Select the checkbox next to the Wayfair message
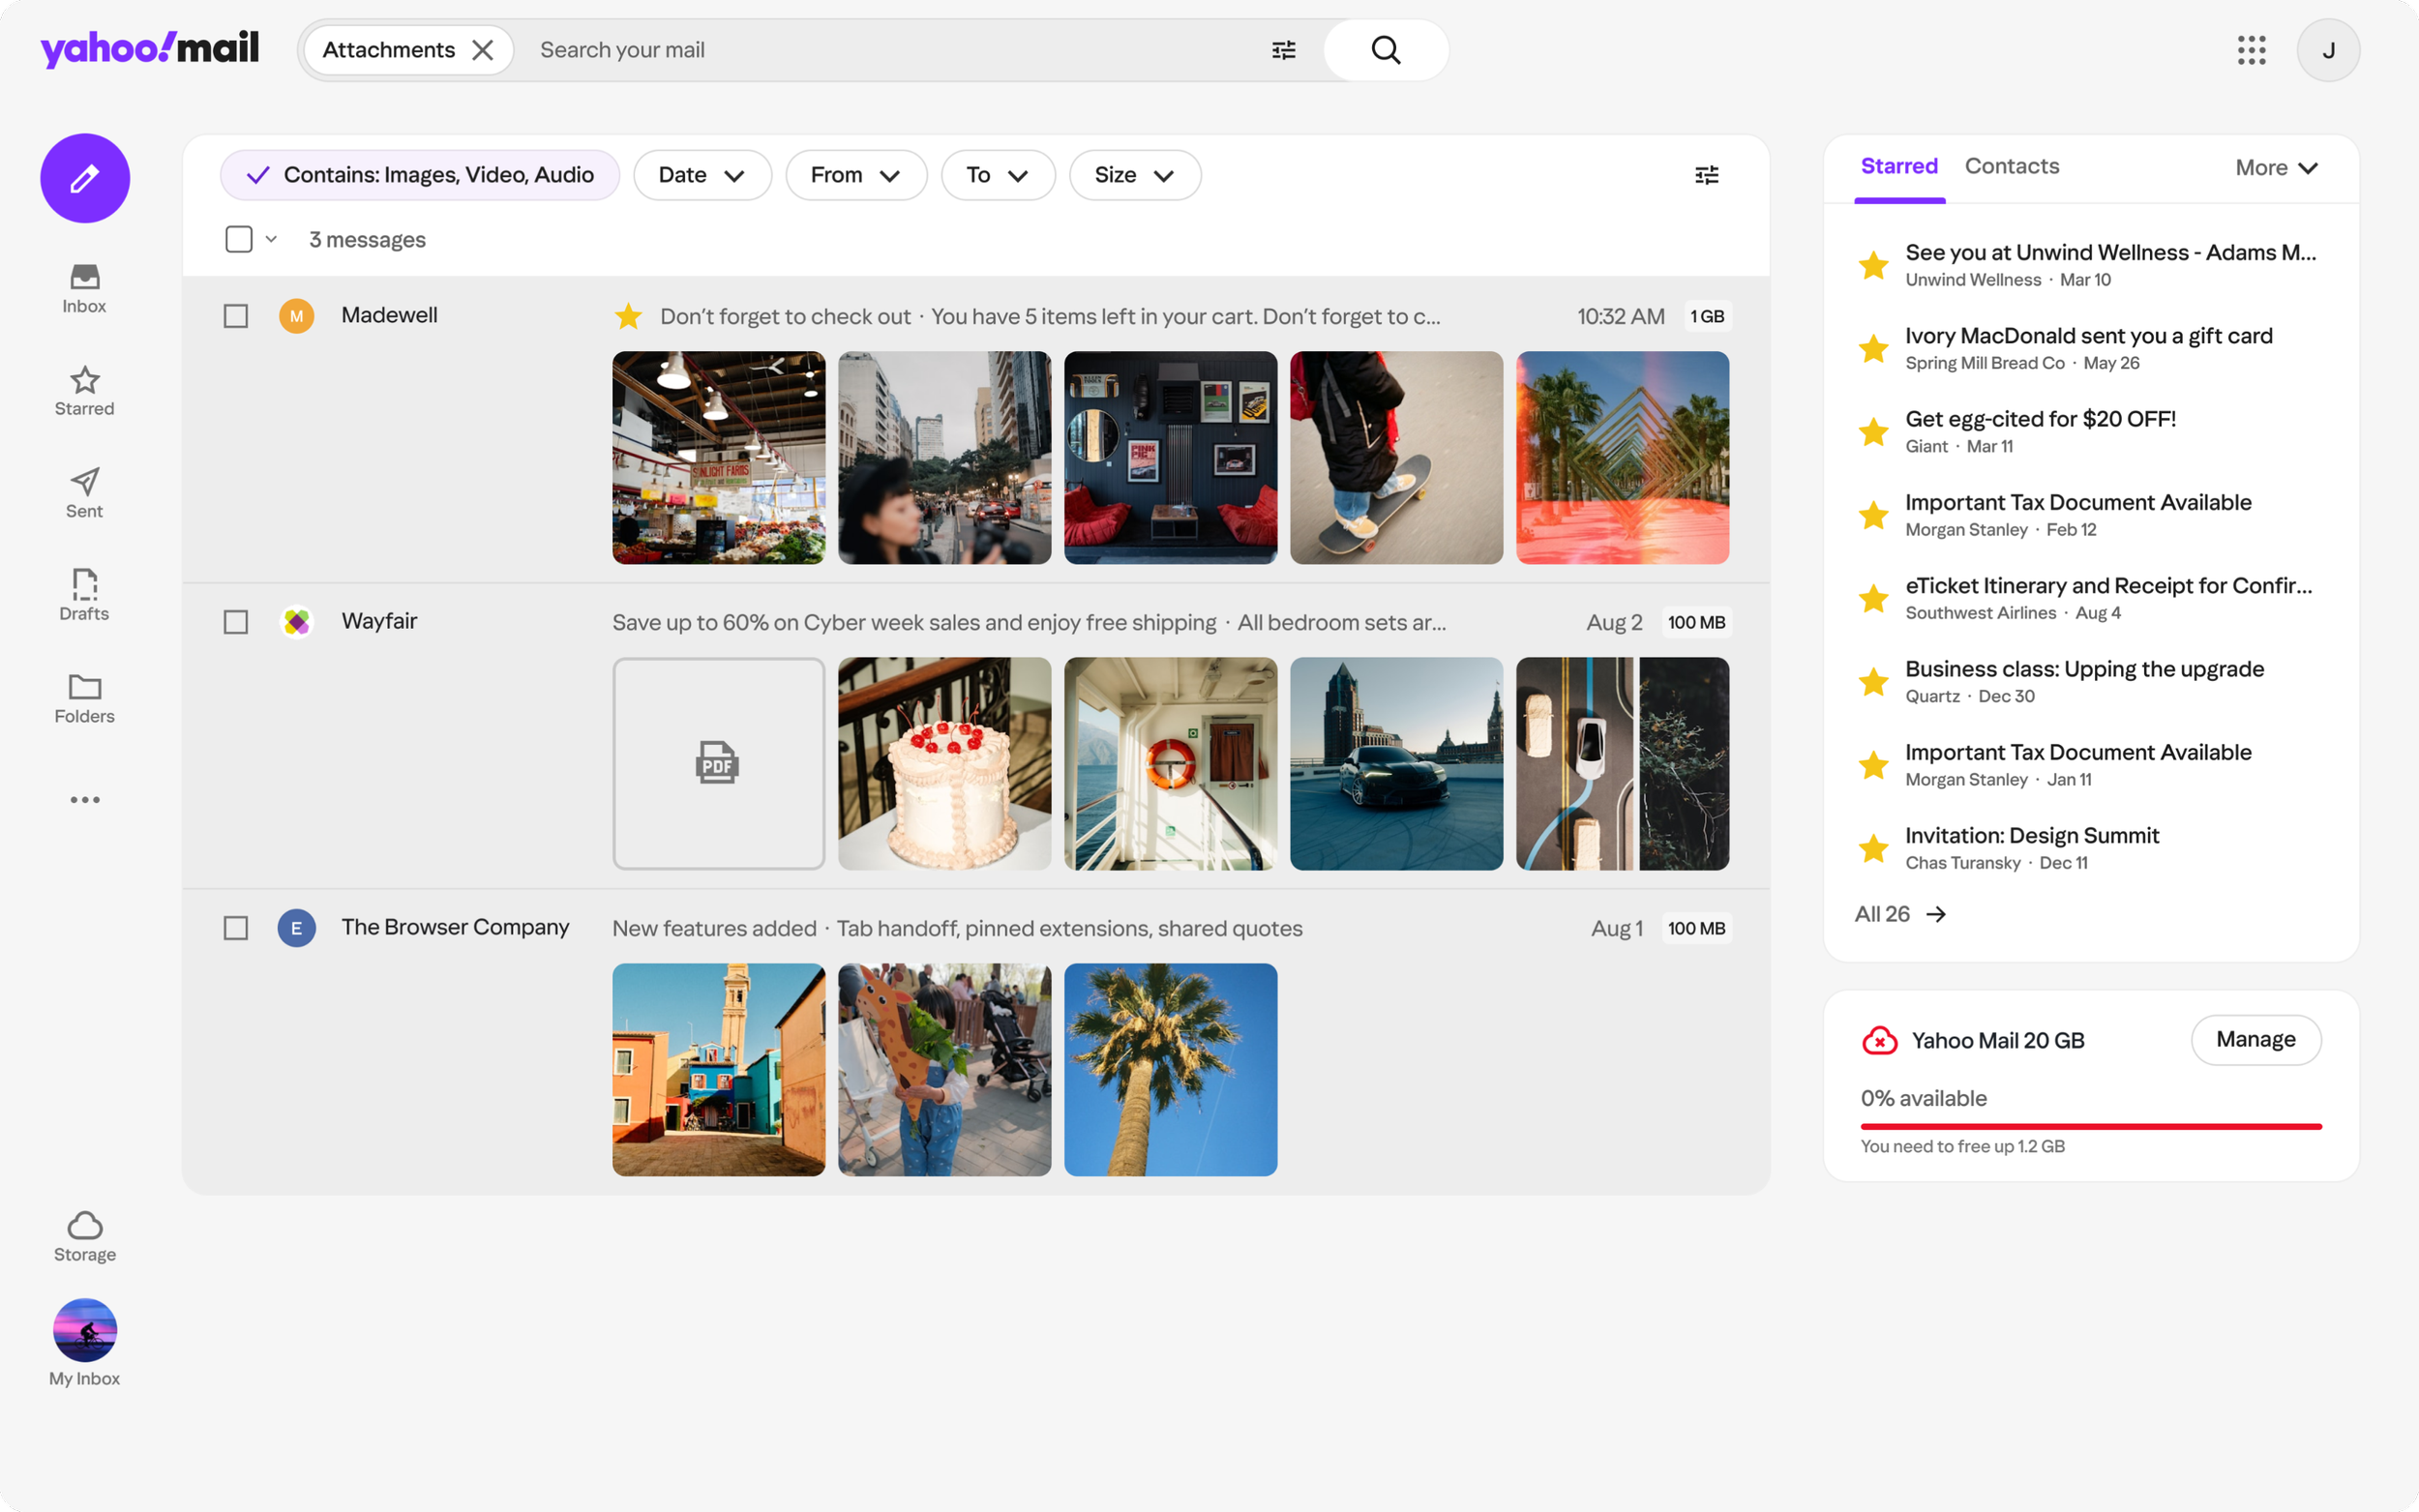 click(236, 621)
